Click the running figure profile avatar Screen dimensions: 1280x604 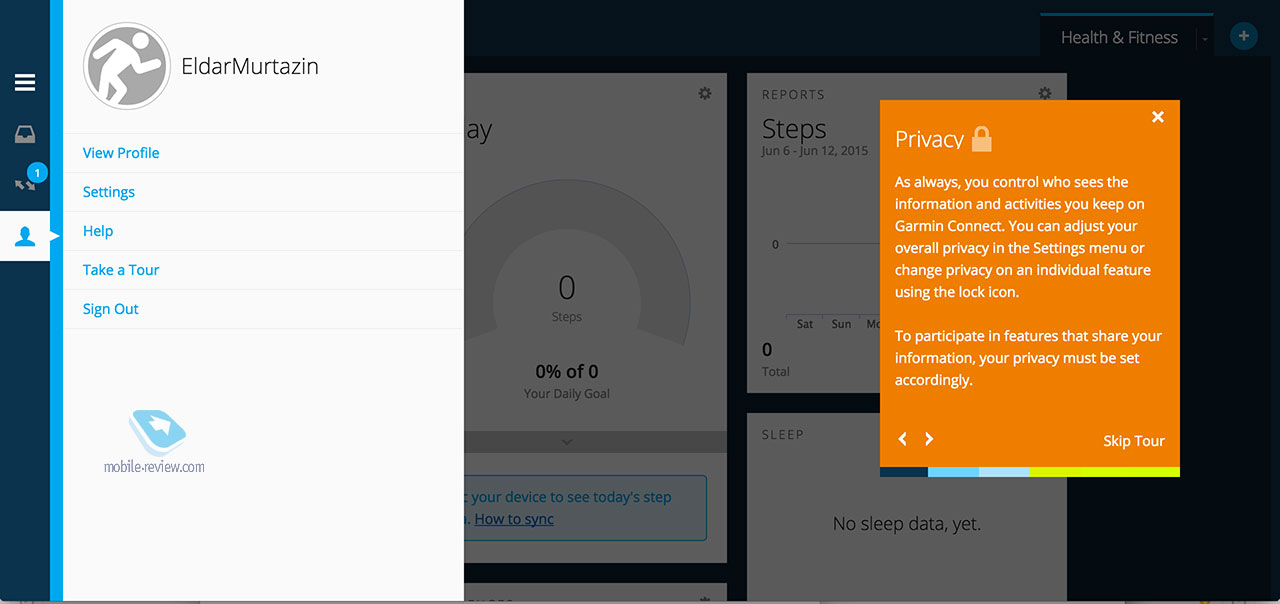click(x=127, y=67)
